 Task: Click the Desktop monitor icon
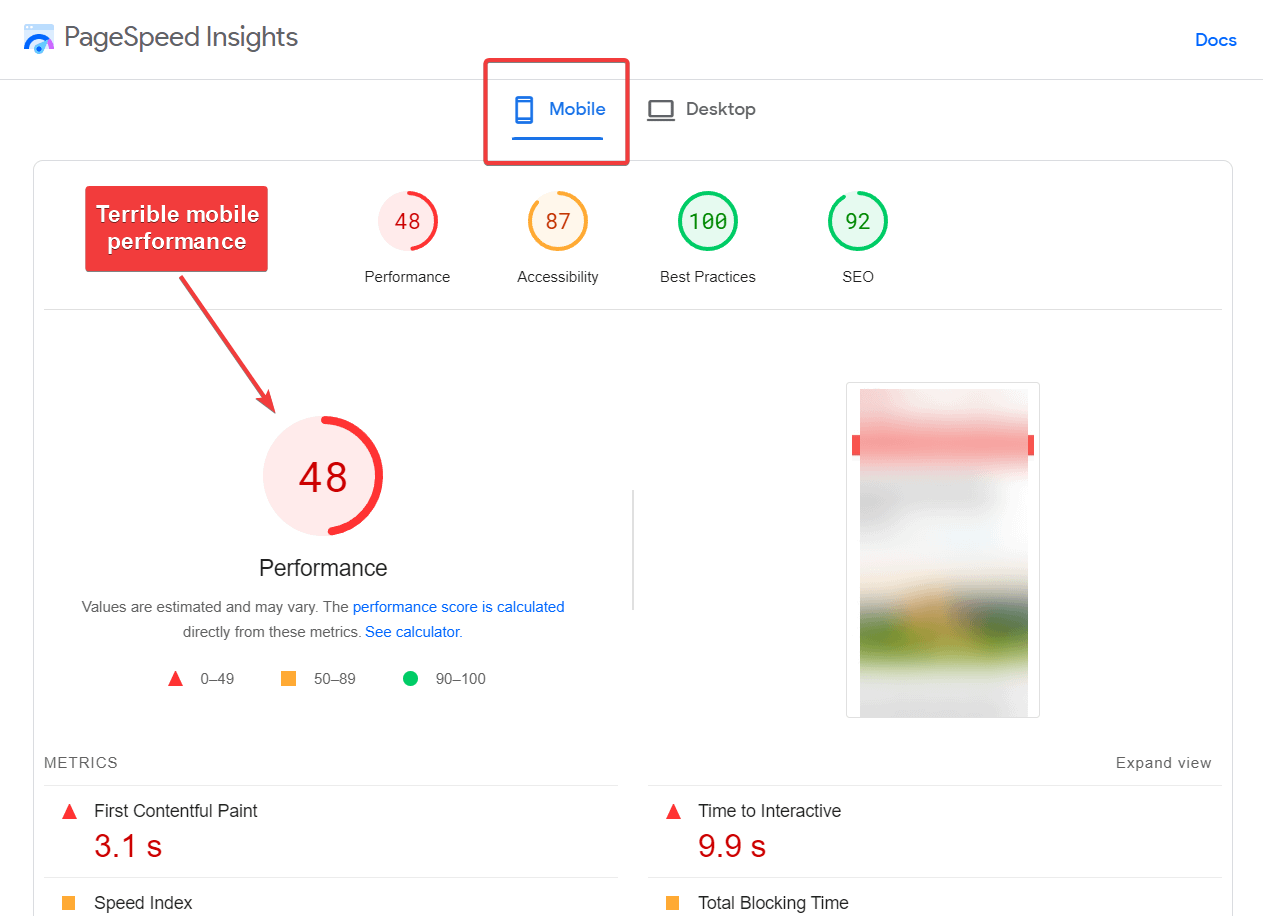pyautogui.click(x=660, y=109)
